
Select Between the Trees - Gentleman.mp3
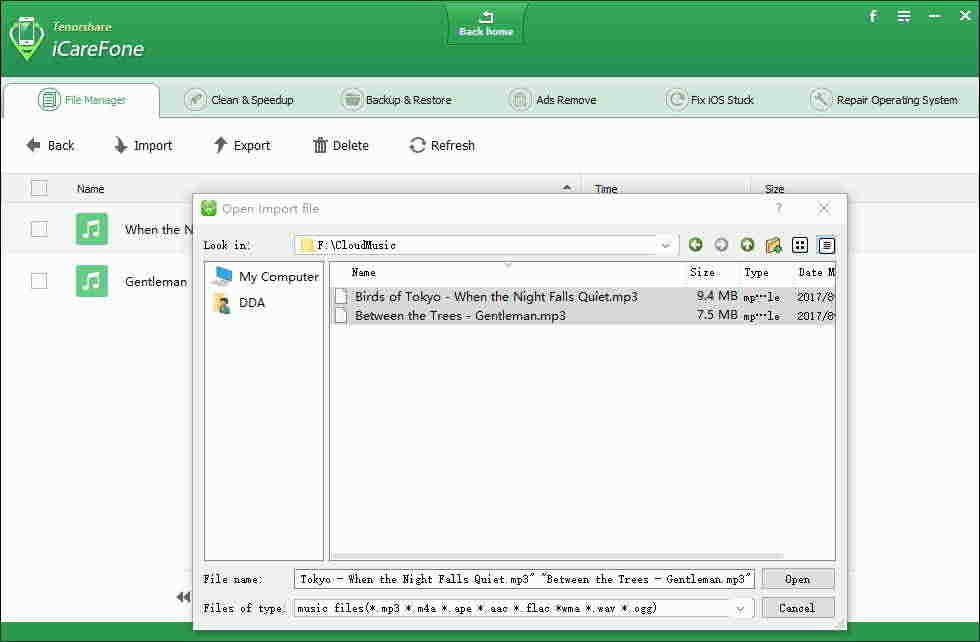[460, 316]
